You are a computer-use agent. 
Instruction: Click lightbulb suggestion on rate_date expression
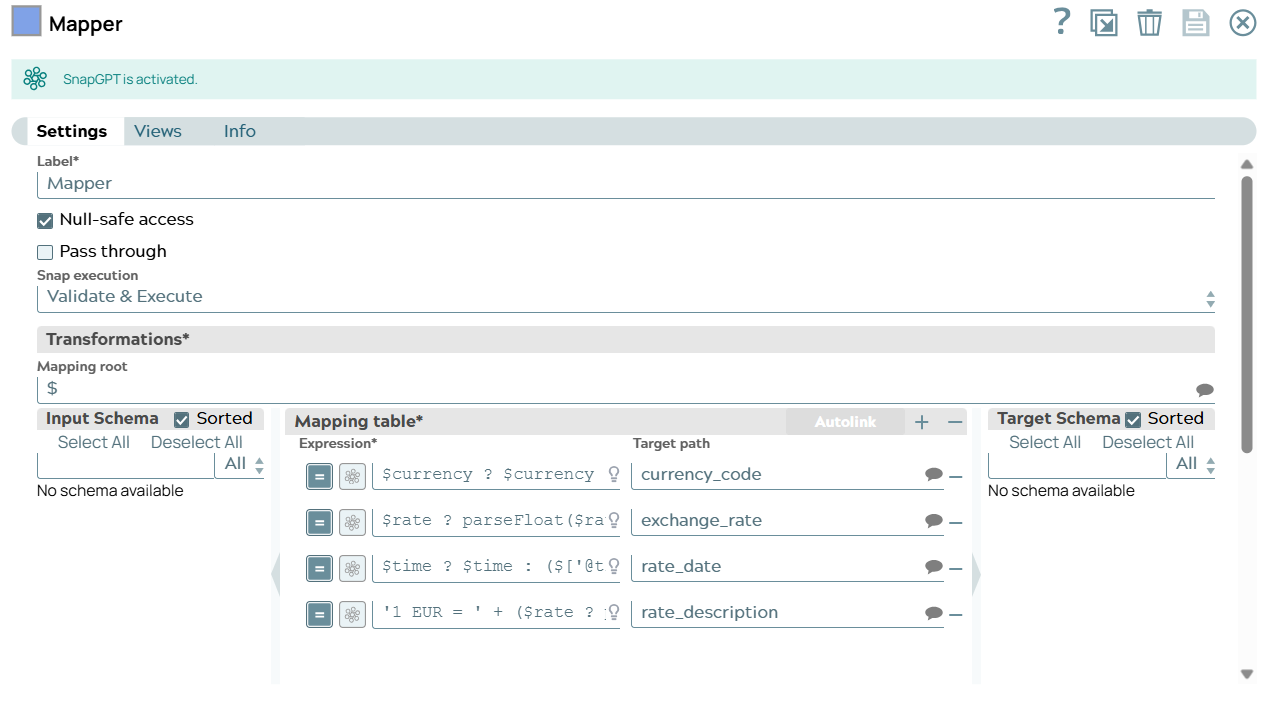coord(614,566)
